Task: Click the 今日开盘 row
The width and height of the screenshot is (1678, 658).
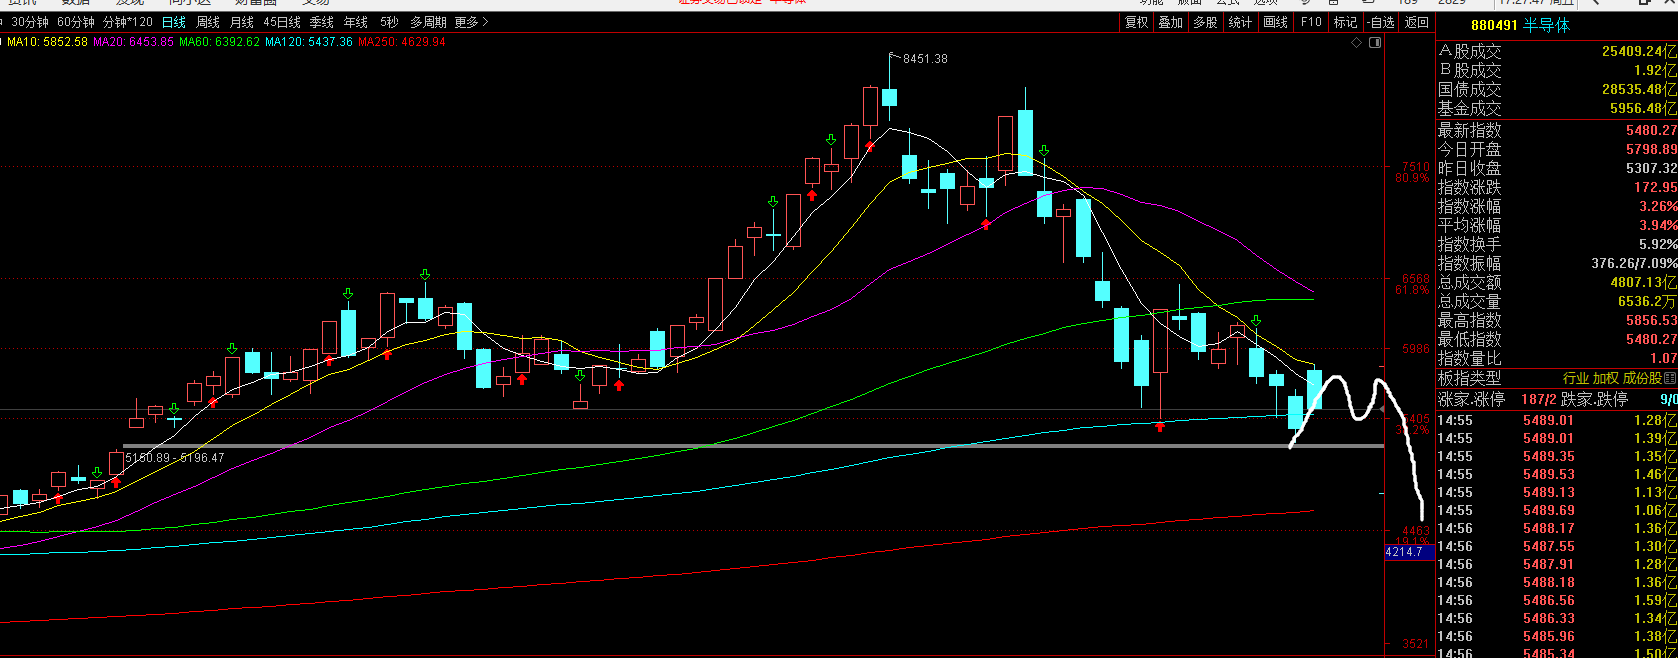Action: click(x=1557, y=149)
